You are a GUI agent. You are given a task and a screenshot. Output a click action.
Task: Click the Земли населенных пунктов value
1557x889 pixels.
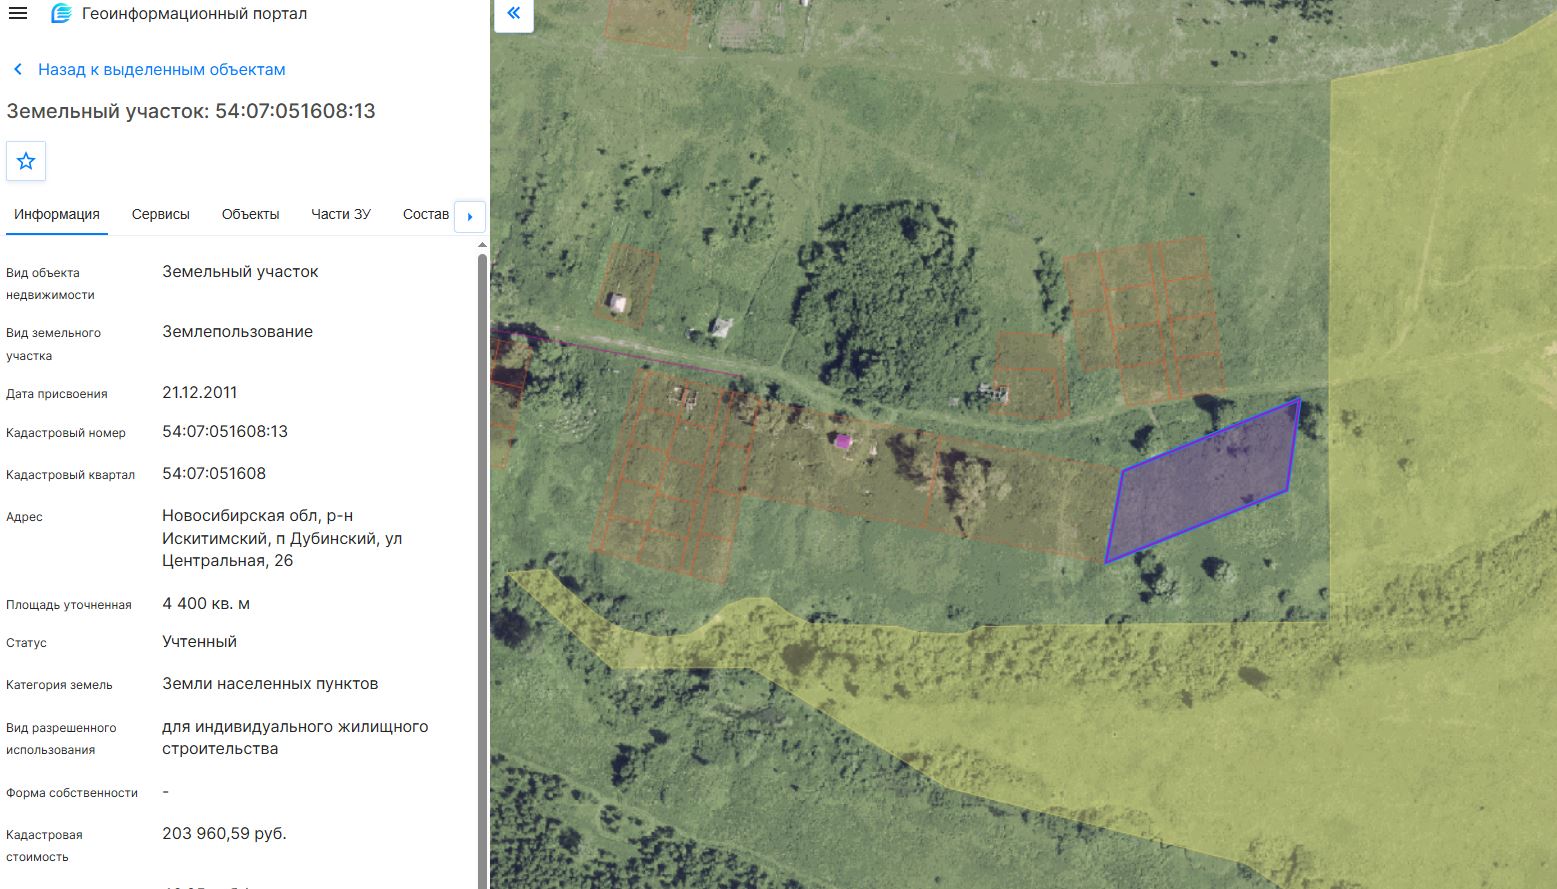270,684
